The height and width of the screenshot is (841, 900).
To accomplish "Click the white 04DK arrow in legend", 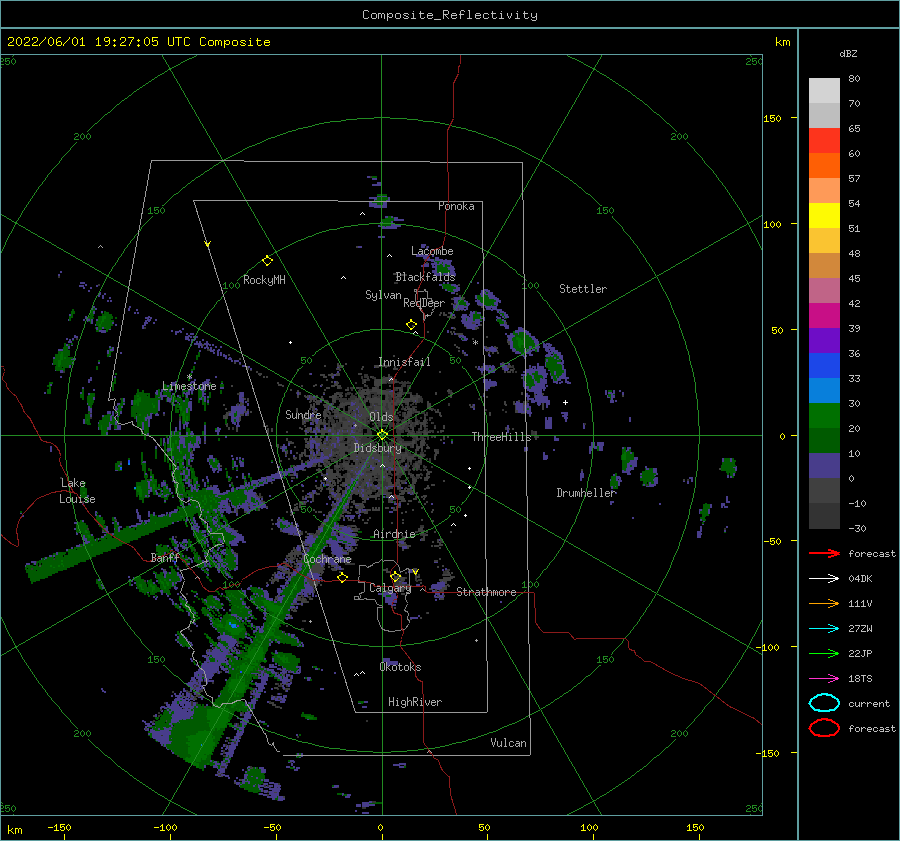I will click(824, 578).
